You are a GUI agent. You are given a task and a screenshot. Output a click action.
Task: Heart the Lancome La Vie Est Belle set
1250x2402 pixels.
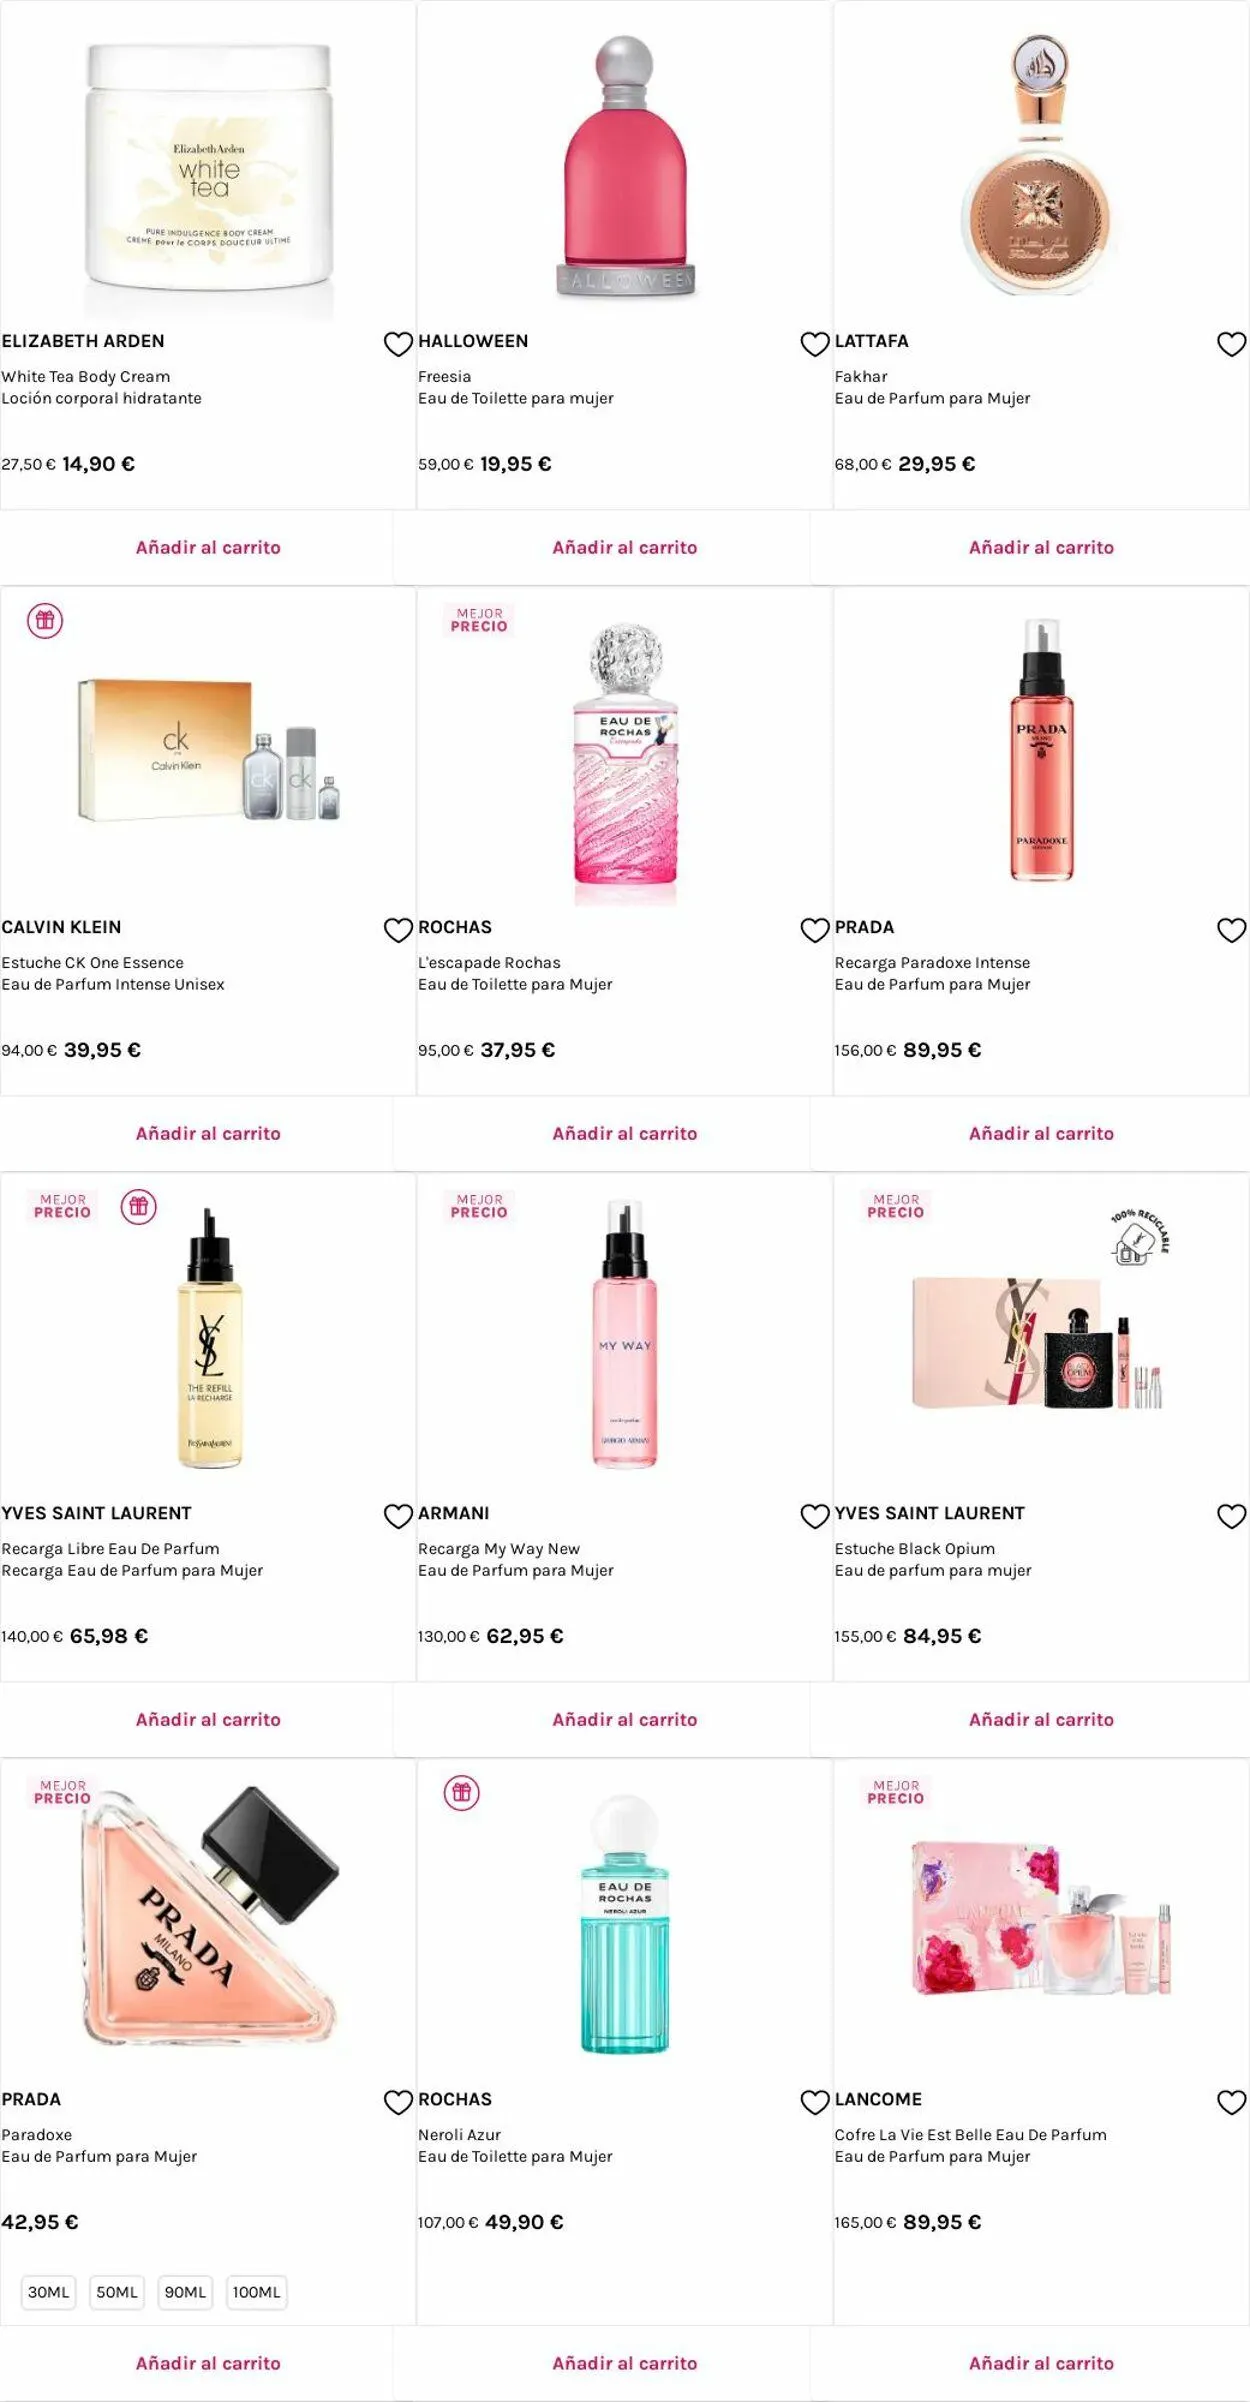[1231, 2102]
